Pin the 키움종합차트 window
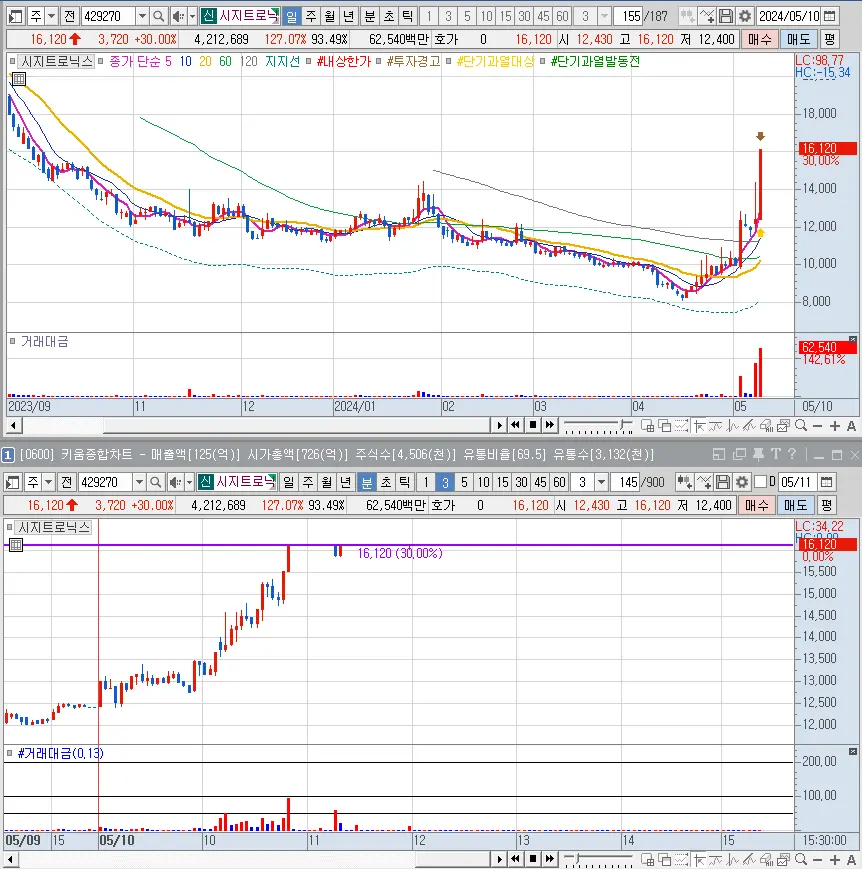This screenshot has width=862, height=869. [758, 454]
